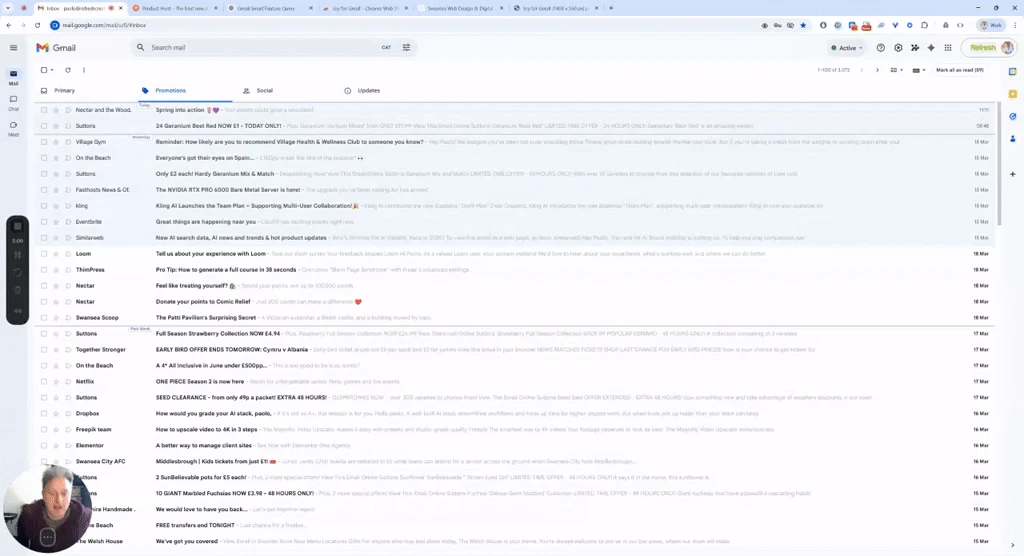Go back in the browser toolbar
This screenshot has width=1024, height=556.
(8, 25)
